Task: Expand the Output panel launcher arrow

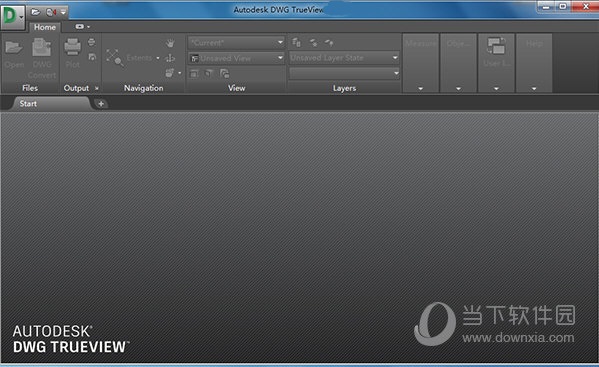Action: [x=97, y=88]
